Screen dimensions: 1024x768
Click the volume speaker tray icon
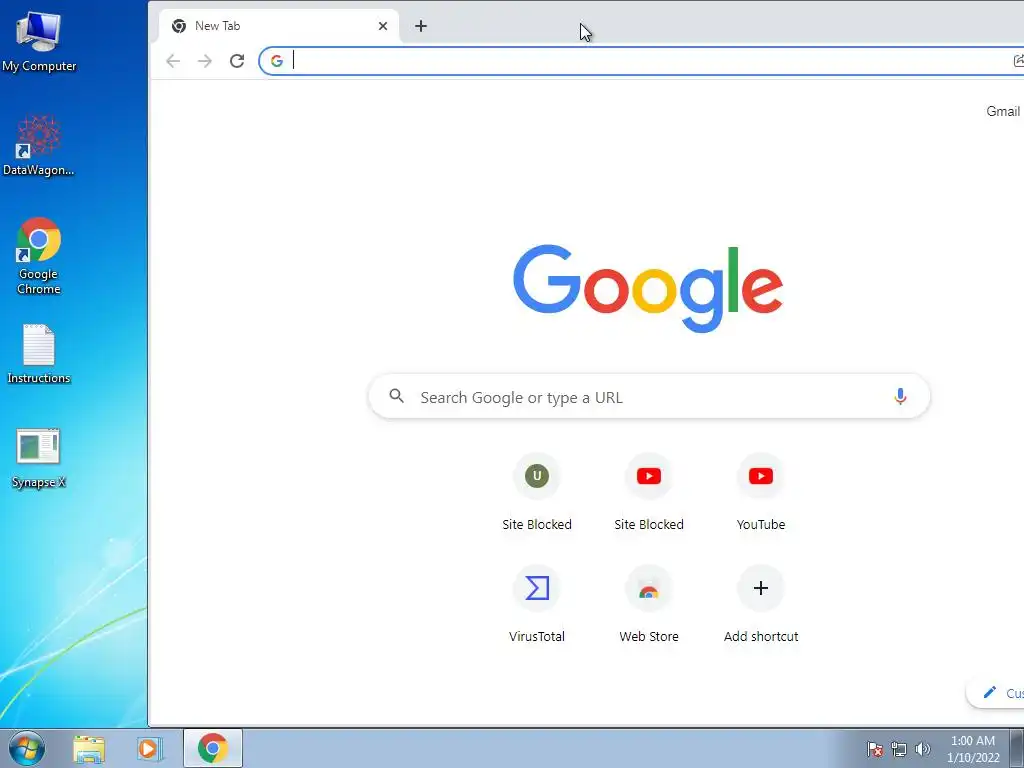[922, 749]
